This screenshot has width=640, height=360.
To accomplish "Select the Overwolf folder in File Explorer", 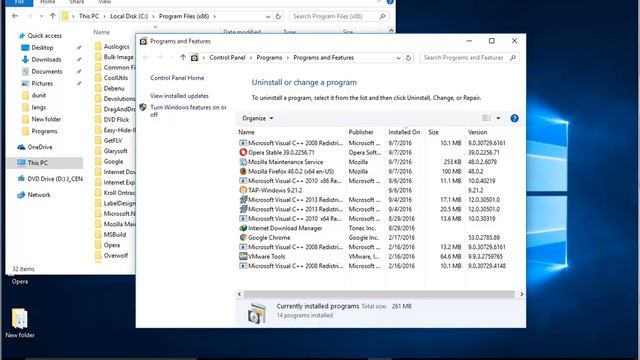I will [116, 256].
